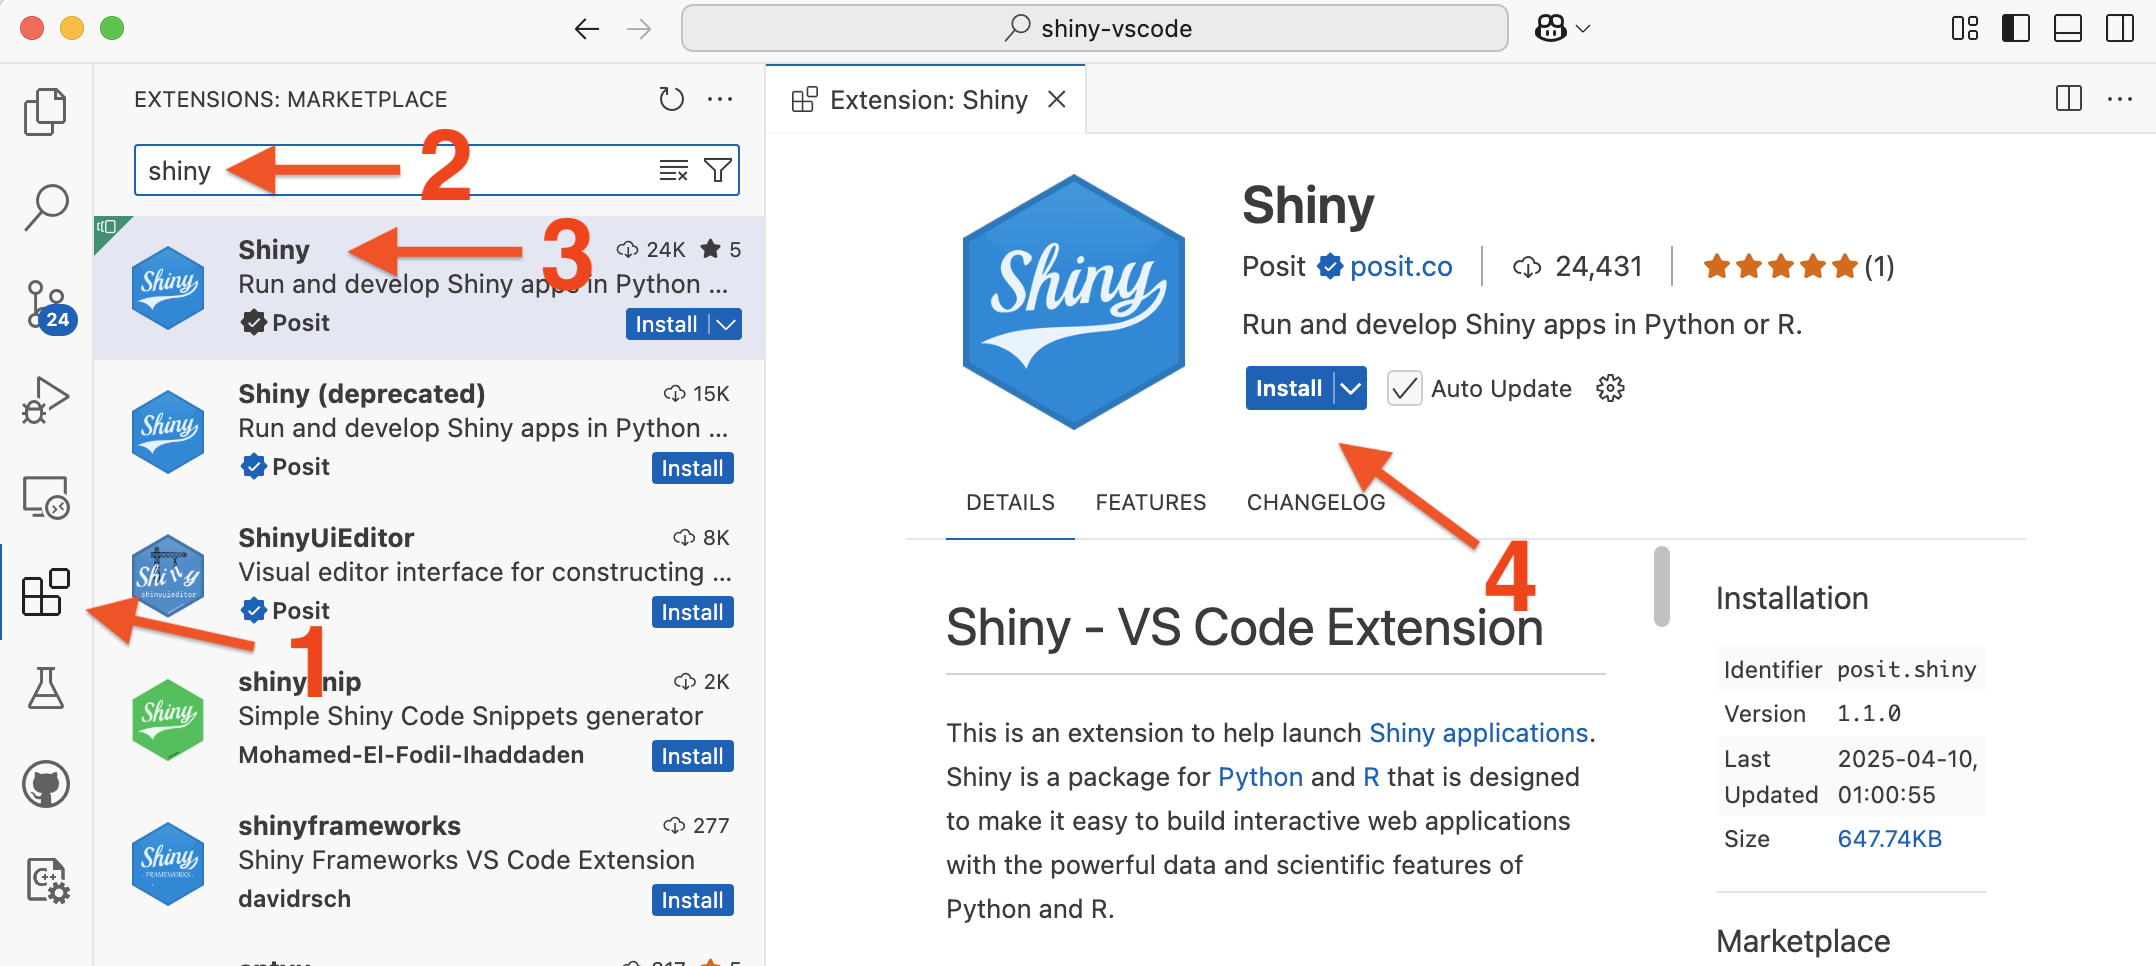
Task: Open the Copilot dropdown in title bar
Action: (x=1561, y=28)
